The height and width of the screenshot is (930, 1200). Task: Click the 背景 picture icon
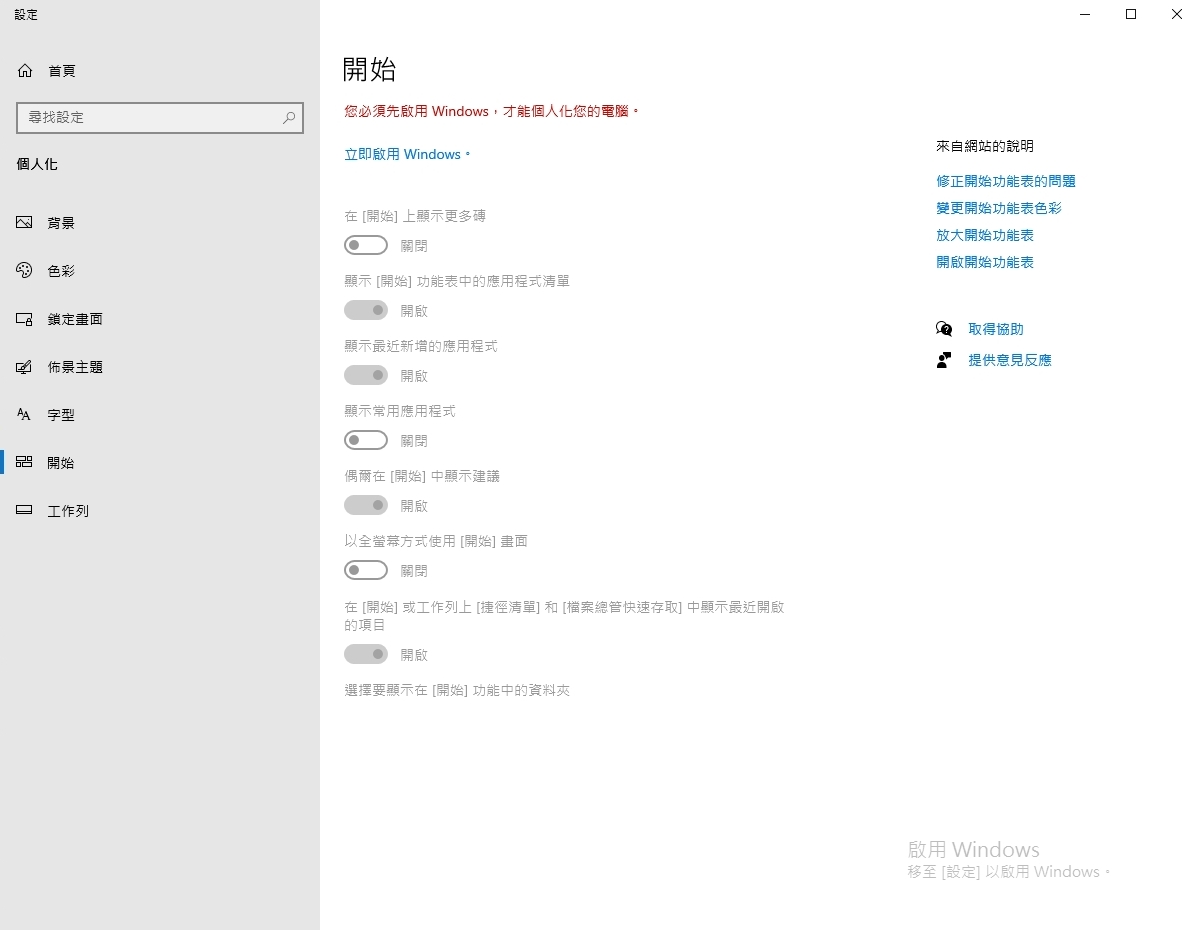click(x=25, y=223)
